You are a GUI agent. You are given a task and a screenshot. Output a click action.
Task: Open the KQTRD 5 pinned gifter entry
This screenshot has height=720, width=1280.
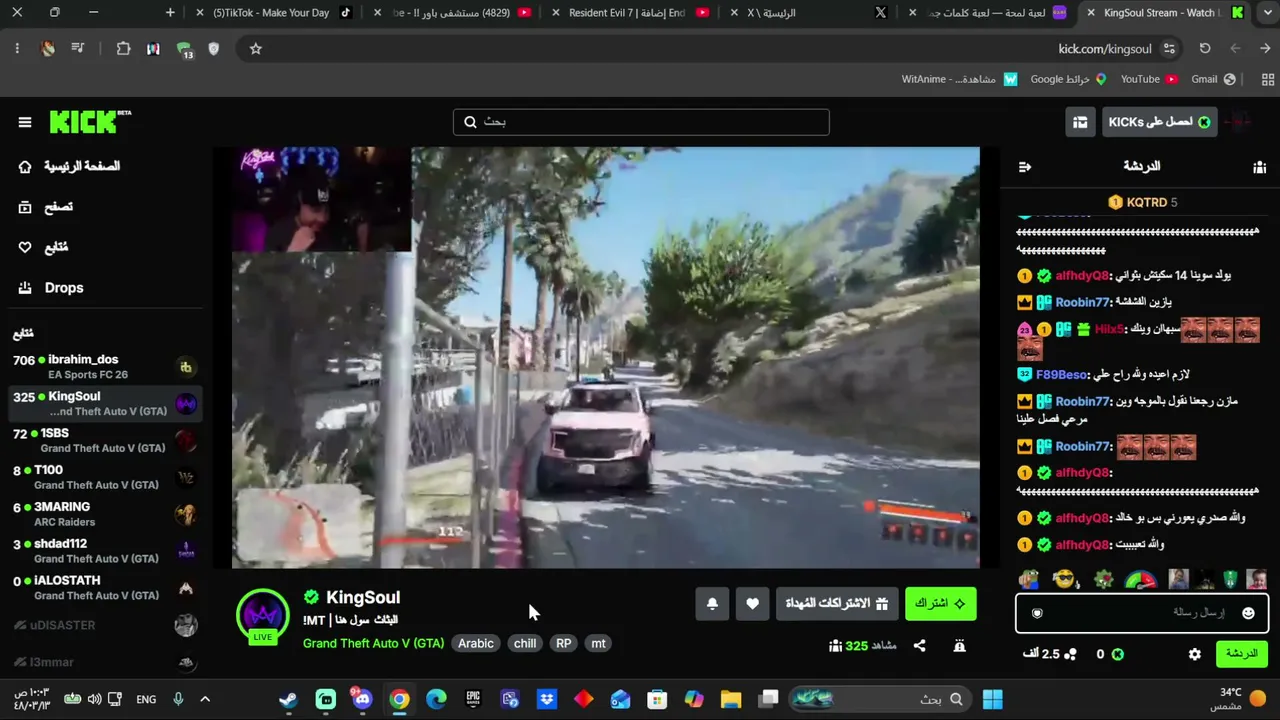1143,202
